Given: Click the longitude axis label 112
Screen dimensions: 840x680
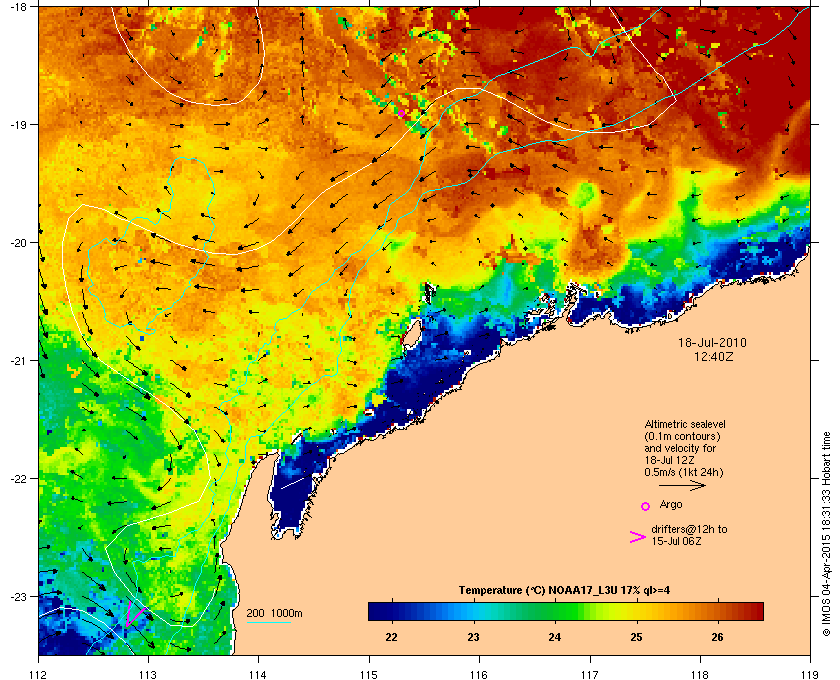Looking at the screenshot, I should click(x=38, y=674).
